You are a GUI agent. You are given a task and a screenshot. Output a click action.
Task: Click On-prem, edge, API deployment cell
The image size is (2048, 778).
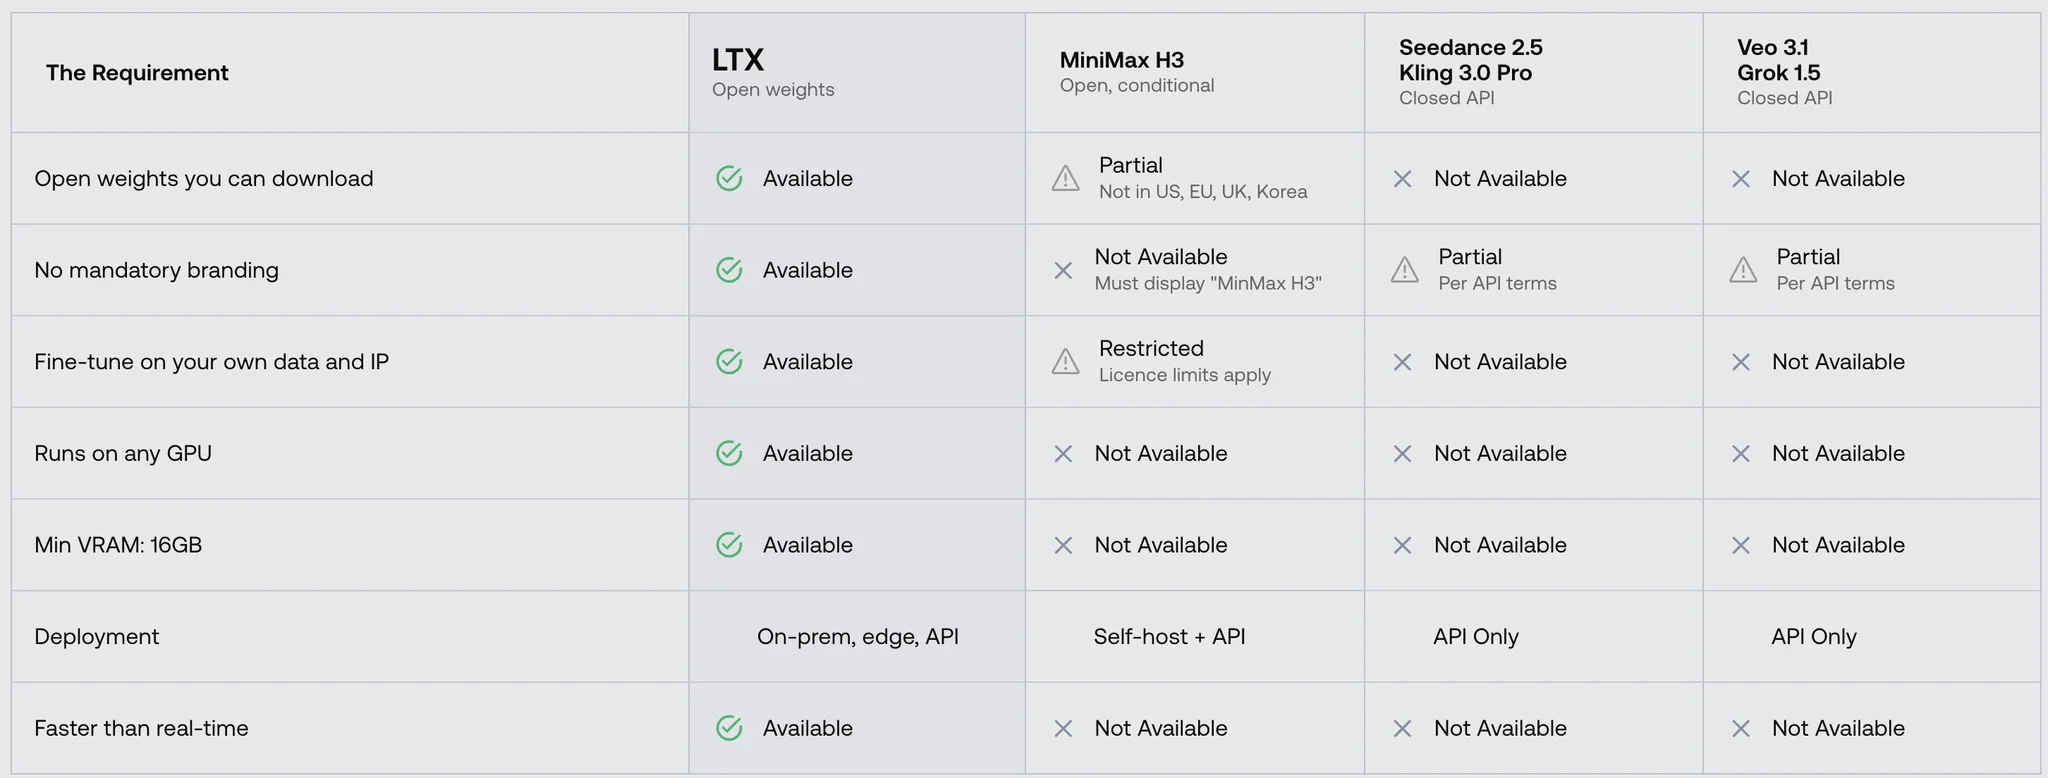point(858,637)
